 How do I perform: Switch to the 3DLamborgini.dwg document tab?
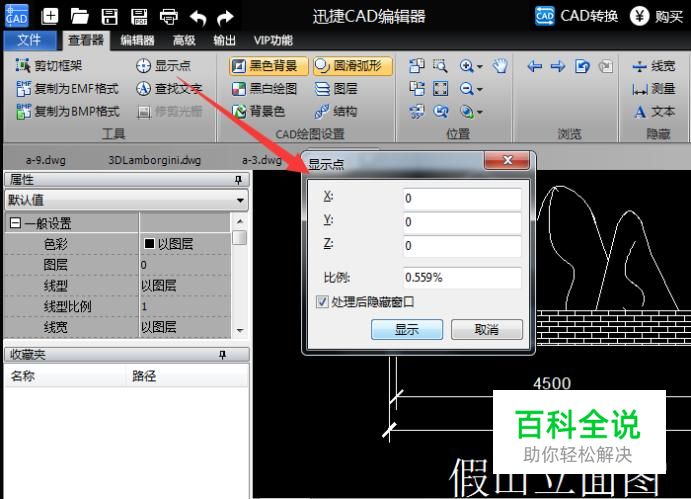coord(154,160)
